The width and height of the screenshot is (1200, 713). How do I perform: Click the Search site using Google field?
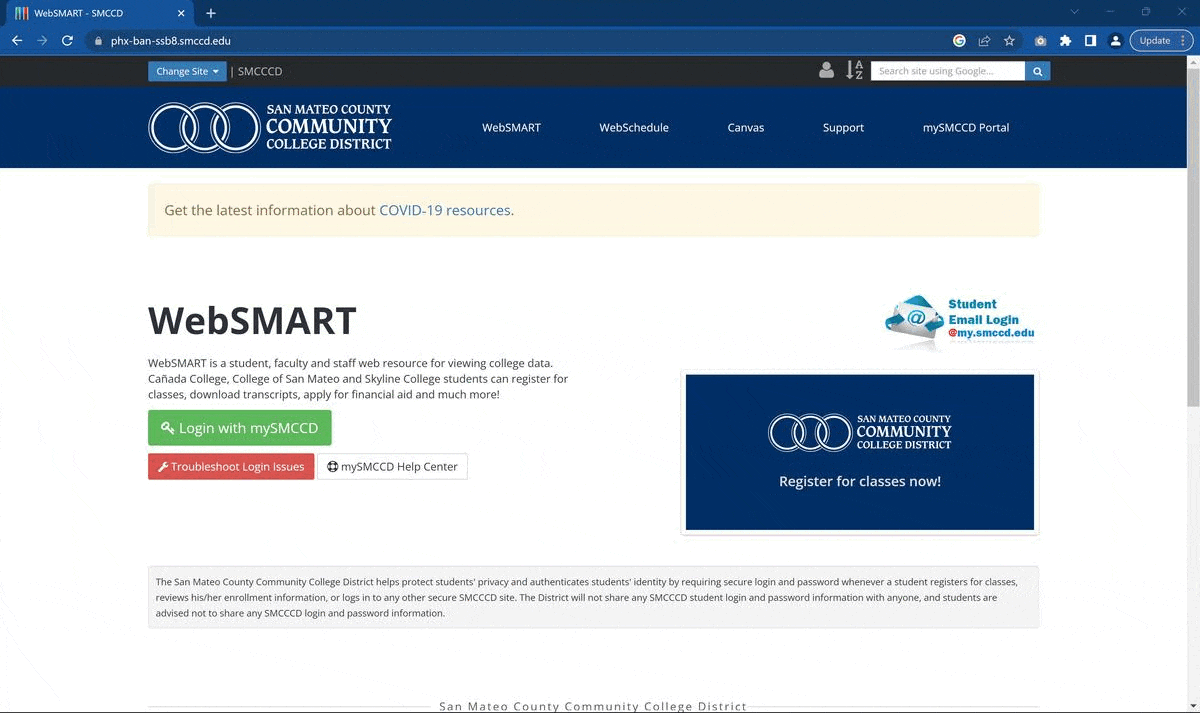(947, 71)
